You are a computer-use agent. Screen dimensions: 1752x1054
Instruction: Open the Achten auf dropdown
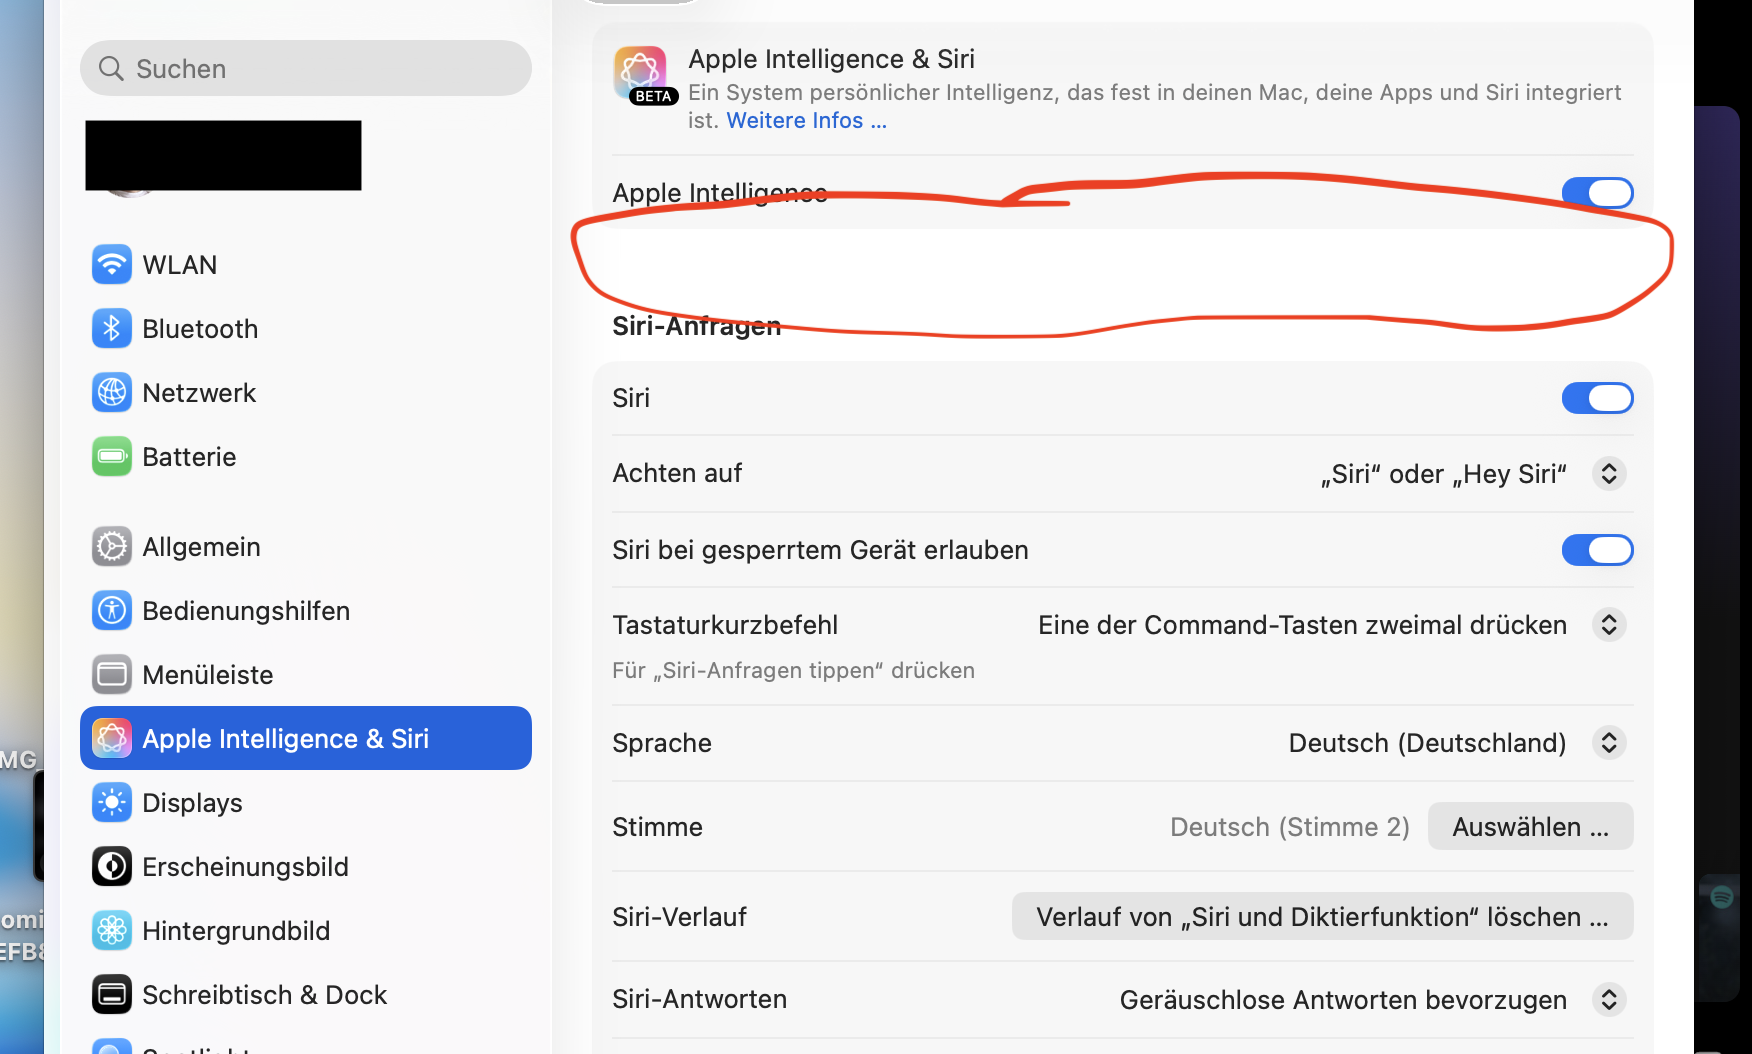pos(1608,473)
